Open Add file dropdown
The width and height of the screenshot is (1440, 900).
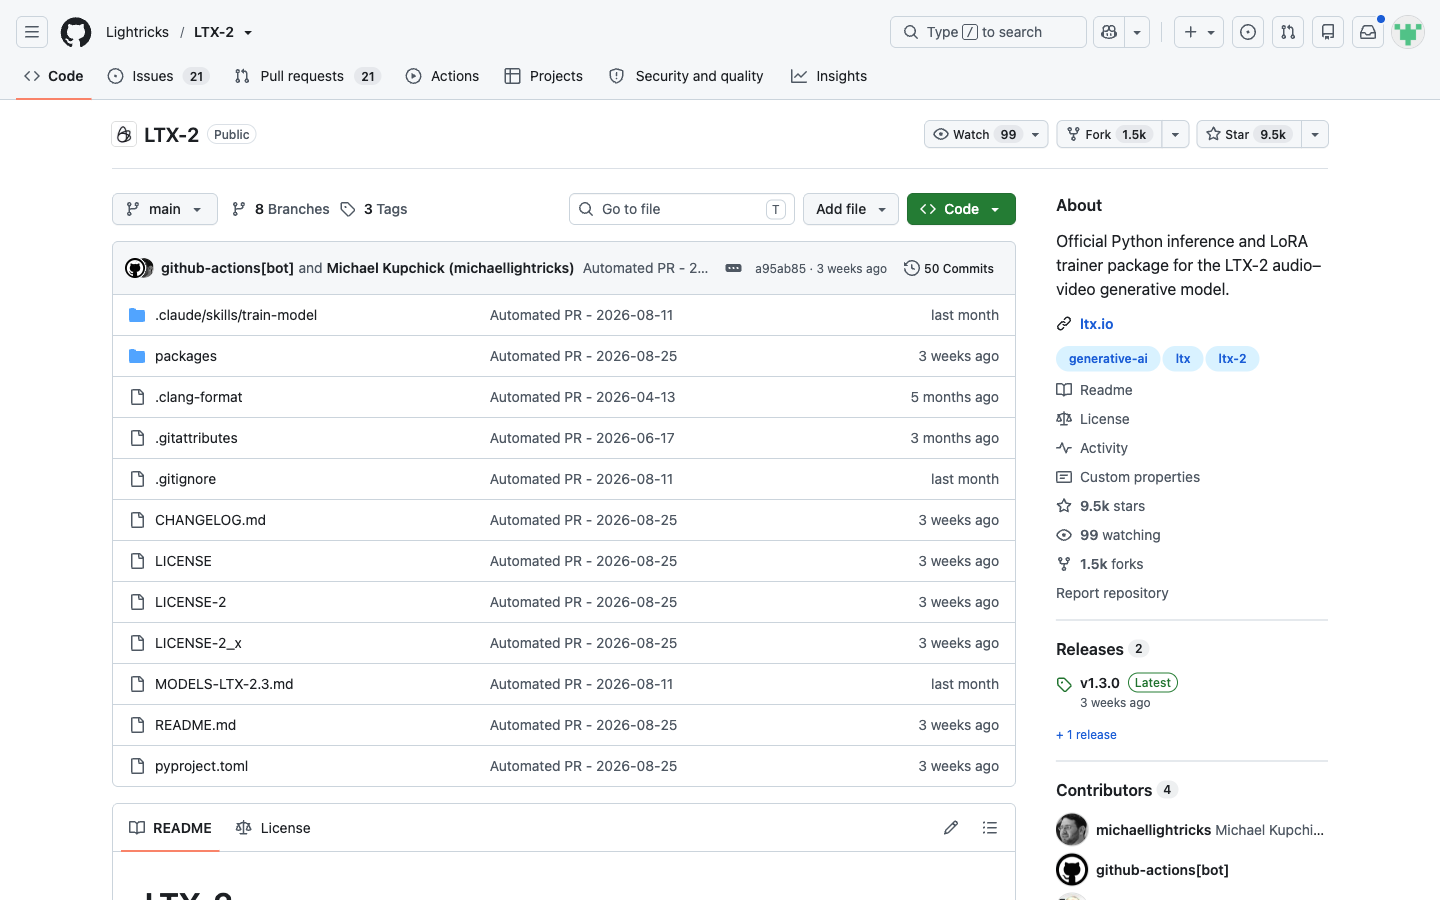[x=851, y=209]
